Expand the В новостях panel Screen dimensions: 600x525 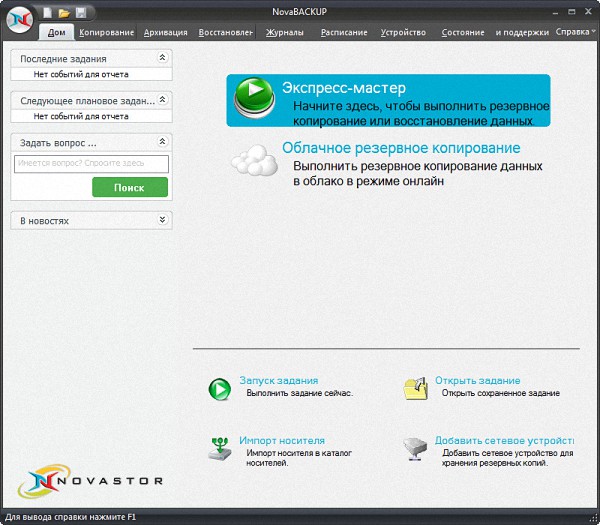(x=162, y=220)
